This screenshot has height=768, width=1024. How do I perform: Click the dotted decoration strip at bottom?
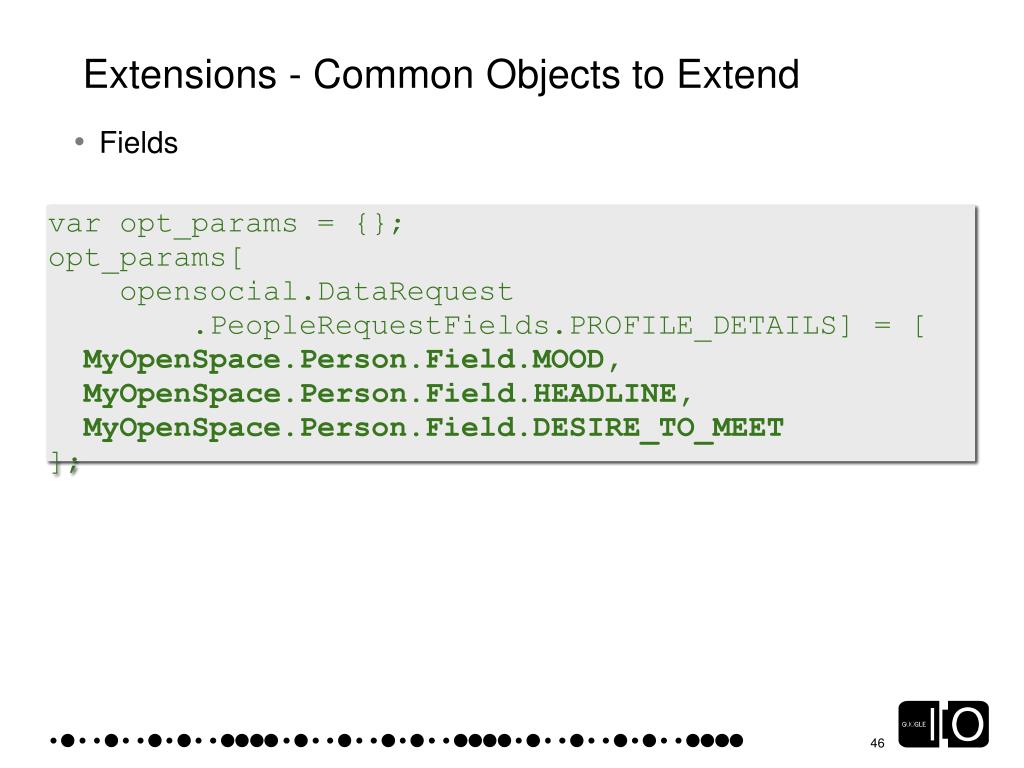click(396, 740)
